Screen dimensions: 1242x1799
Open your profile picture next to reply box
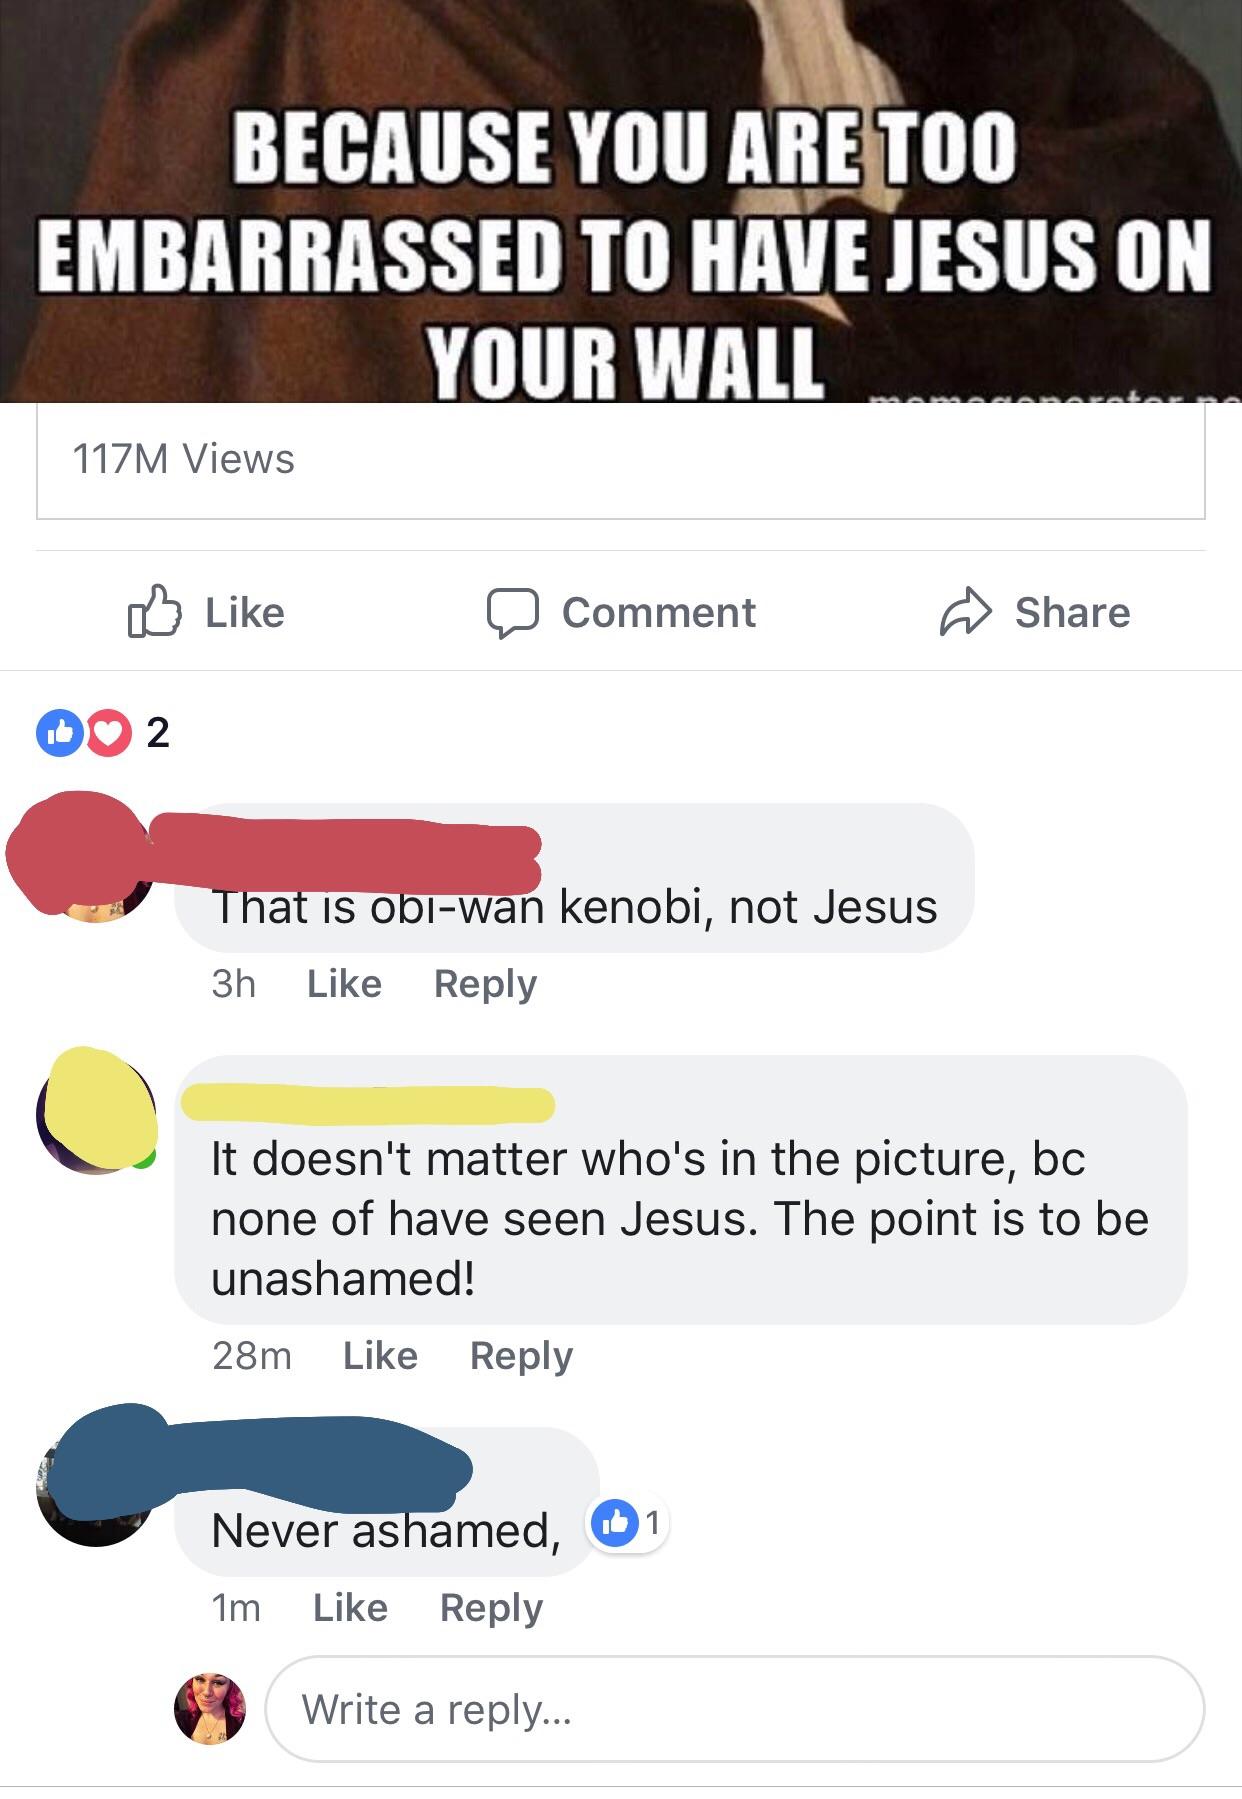point(210,1708)
